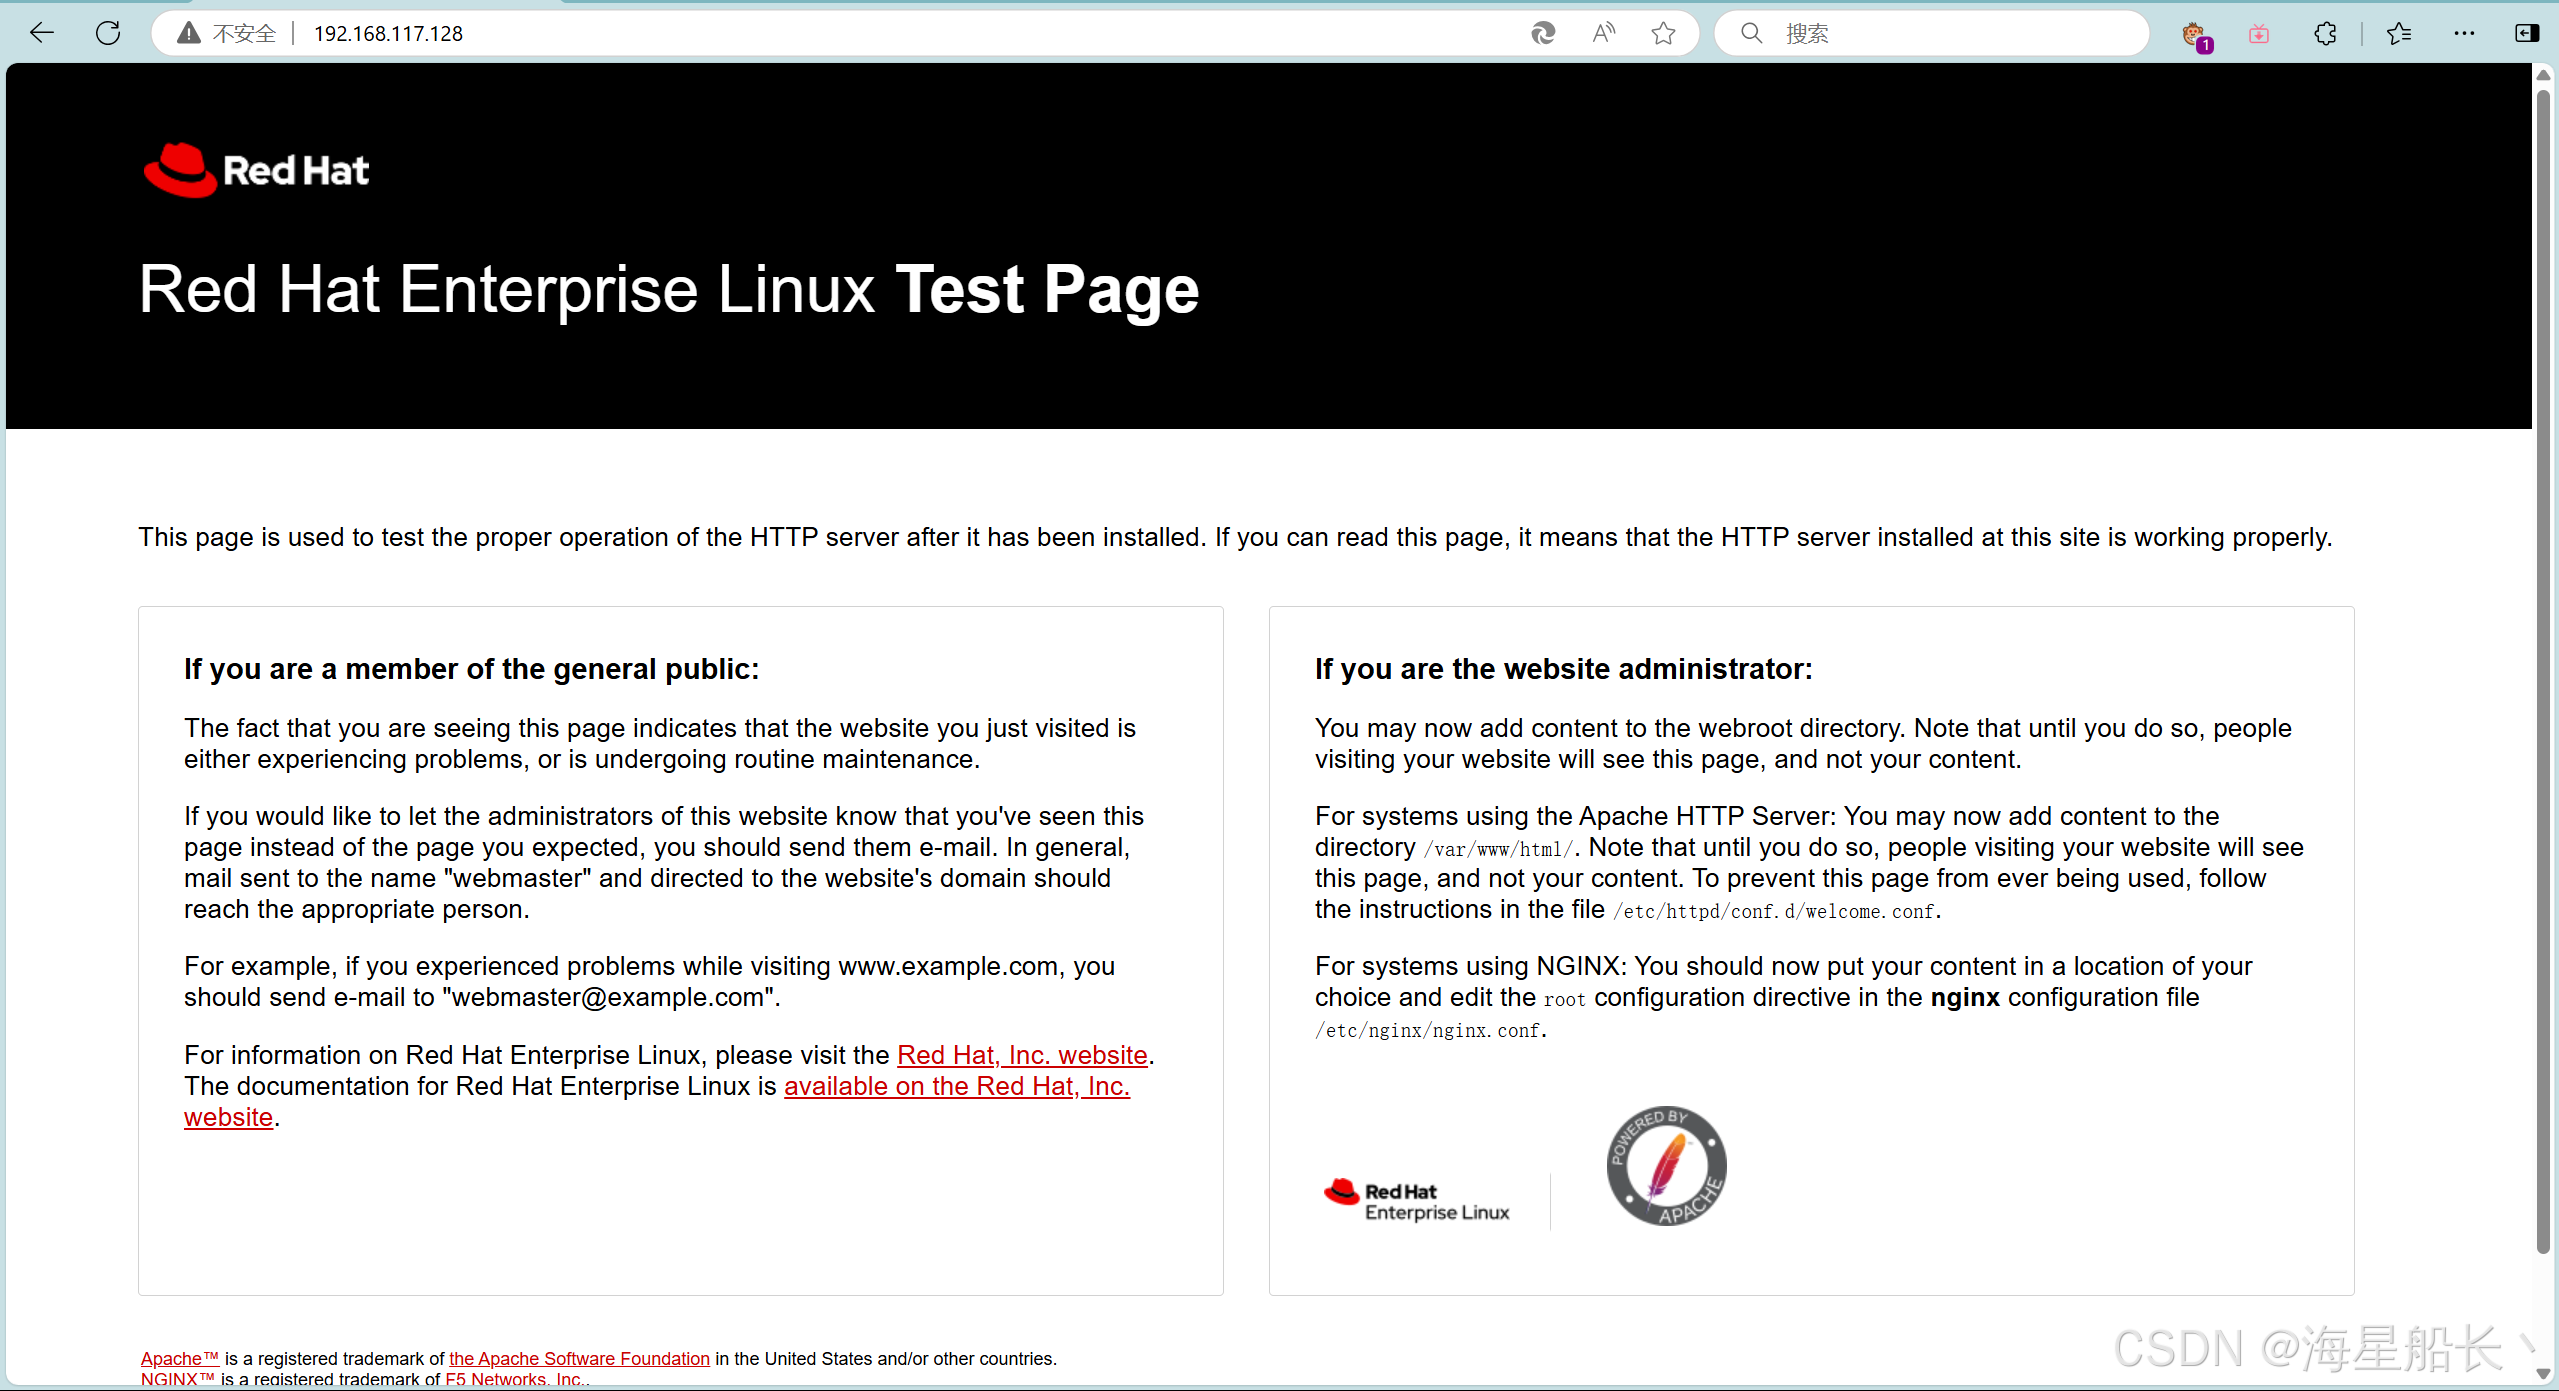Follow the Apache Software Foundation link
2559x1391 pixels.
coord(579,1357)
